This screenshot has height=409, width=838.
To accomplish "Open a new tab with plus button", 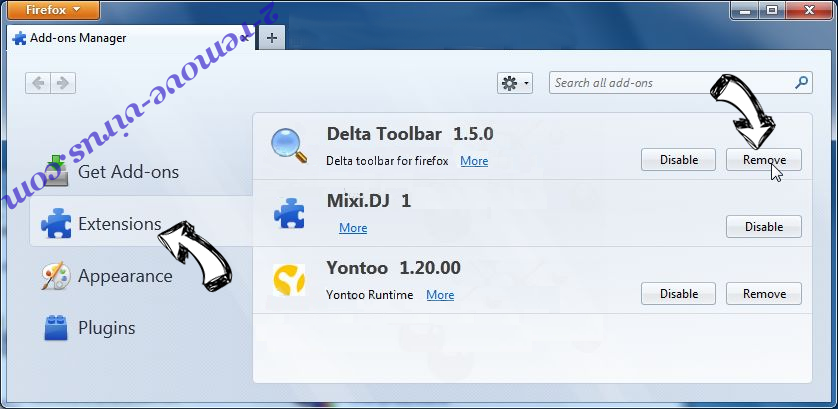I will 271,38.
